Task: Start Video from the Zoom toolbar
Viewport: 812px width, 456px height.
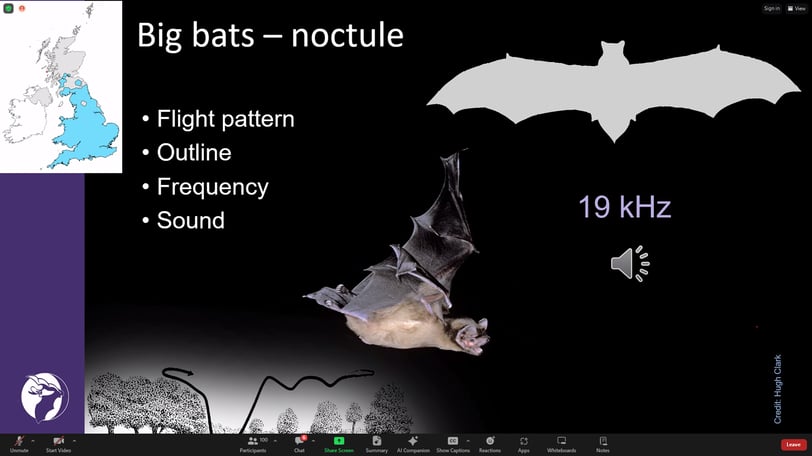Action: 58,444
